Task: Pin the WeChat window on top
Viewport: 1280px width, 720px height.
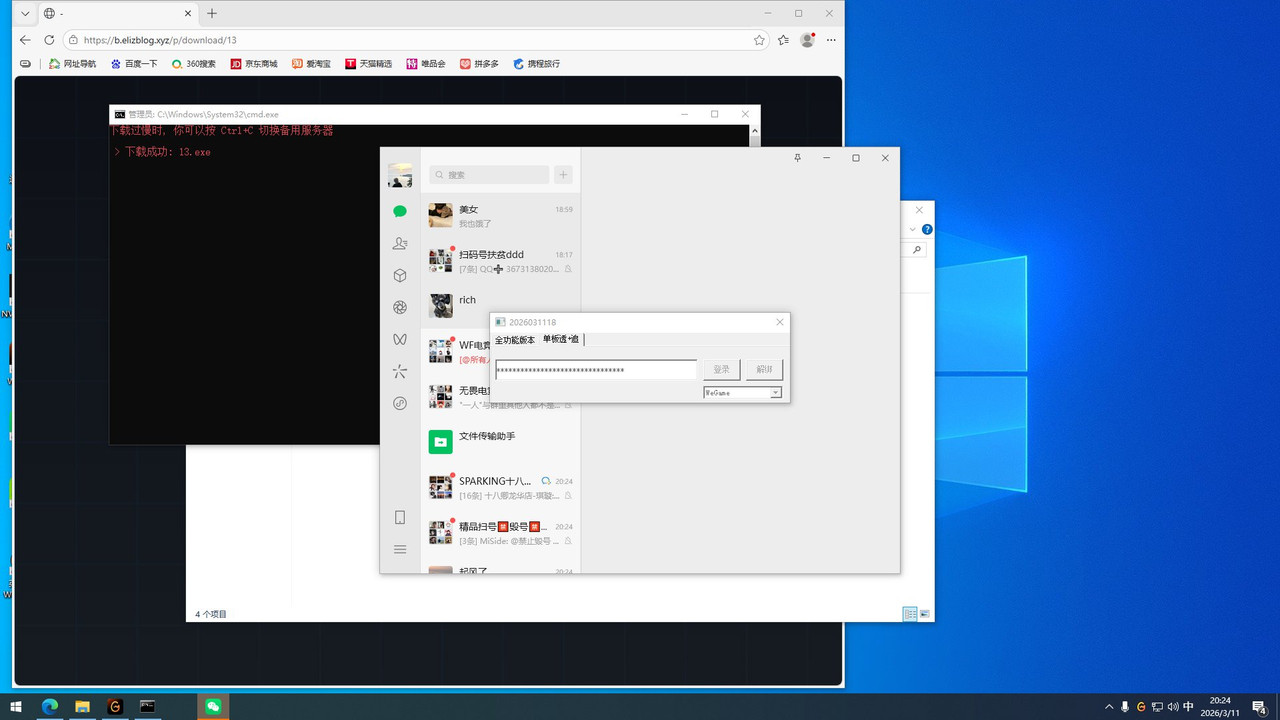Action: pos(797,158)
